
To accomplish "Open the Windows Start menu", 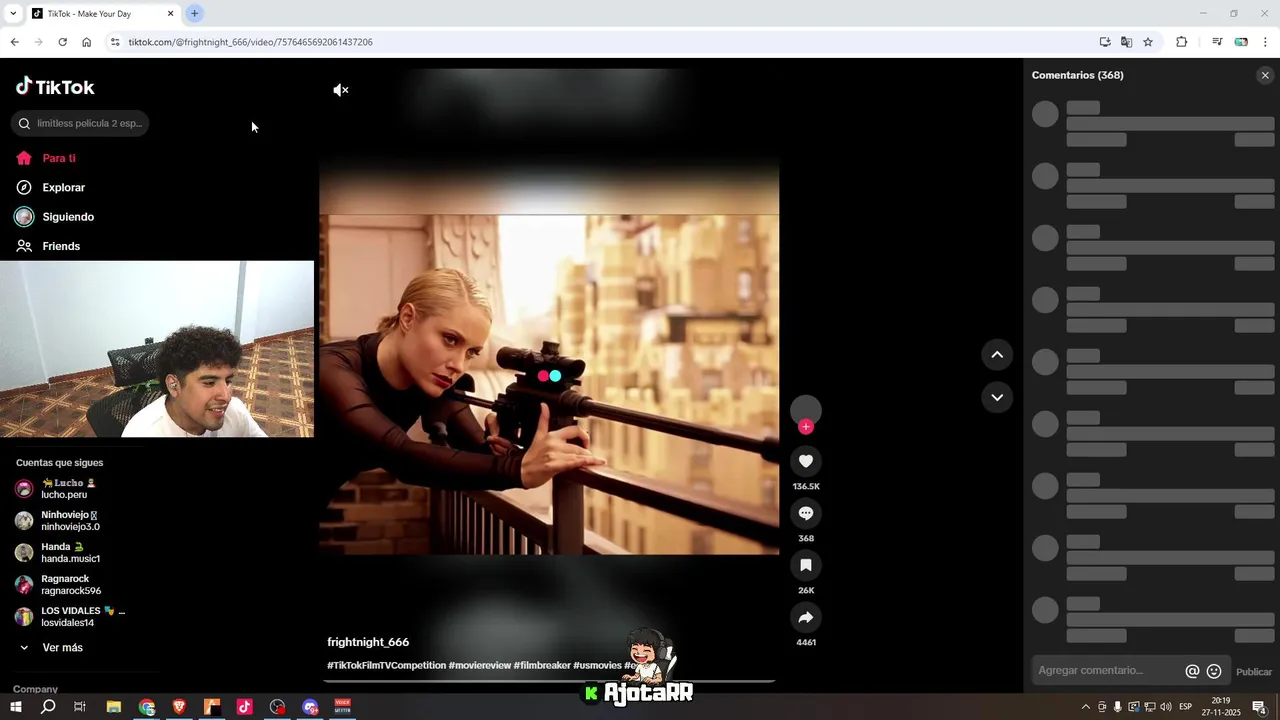I will coord(15,707).
